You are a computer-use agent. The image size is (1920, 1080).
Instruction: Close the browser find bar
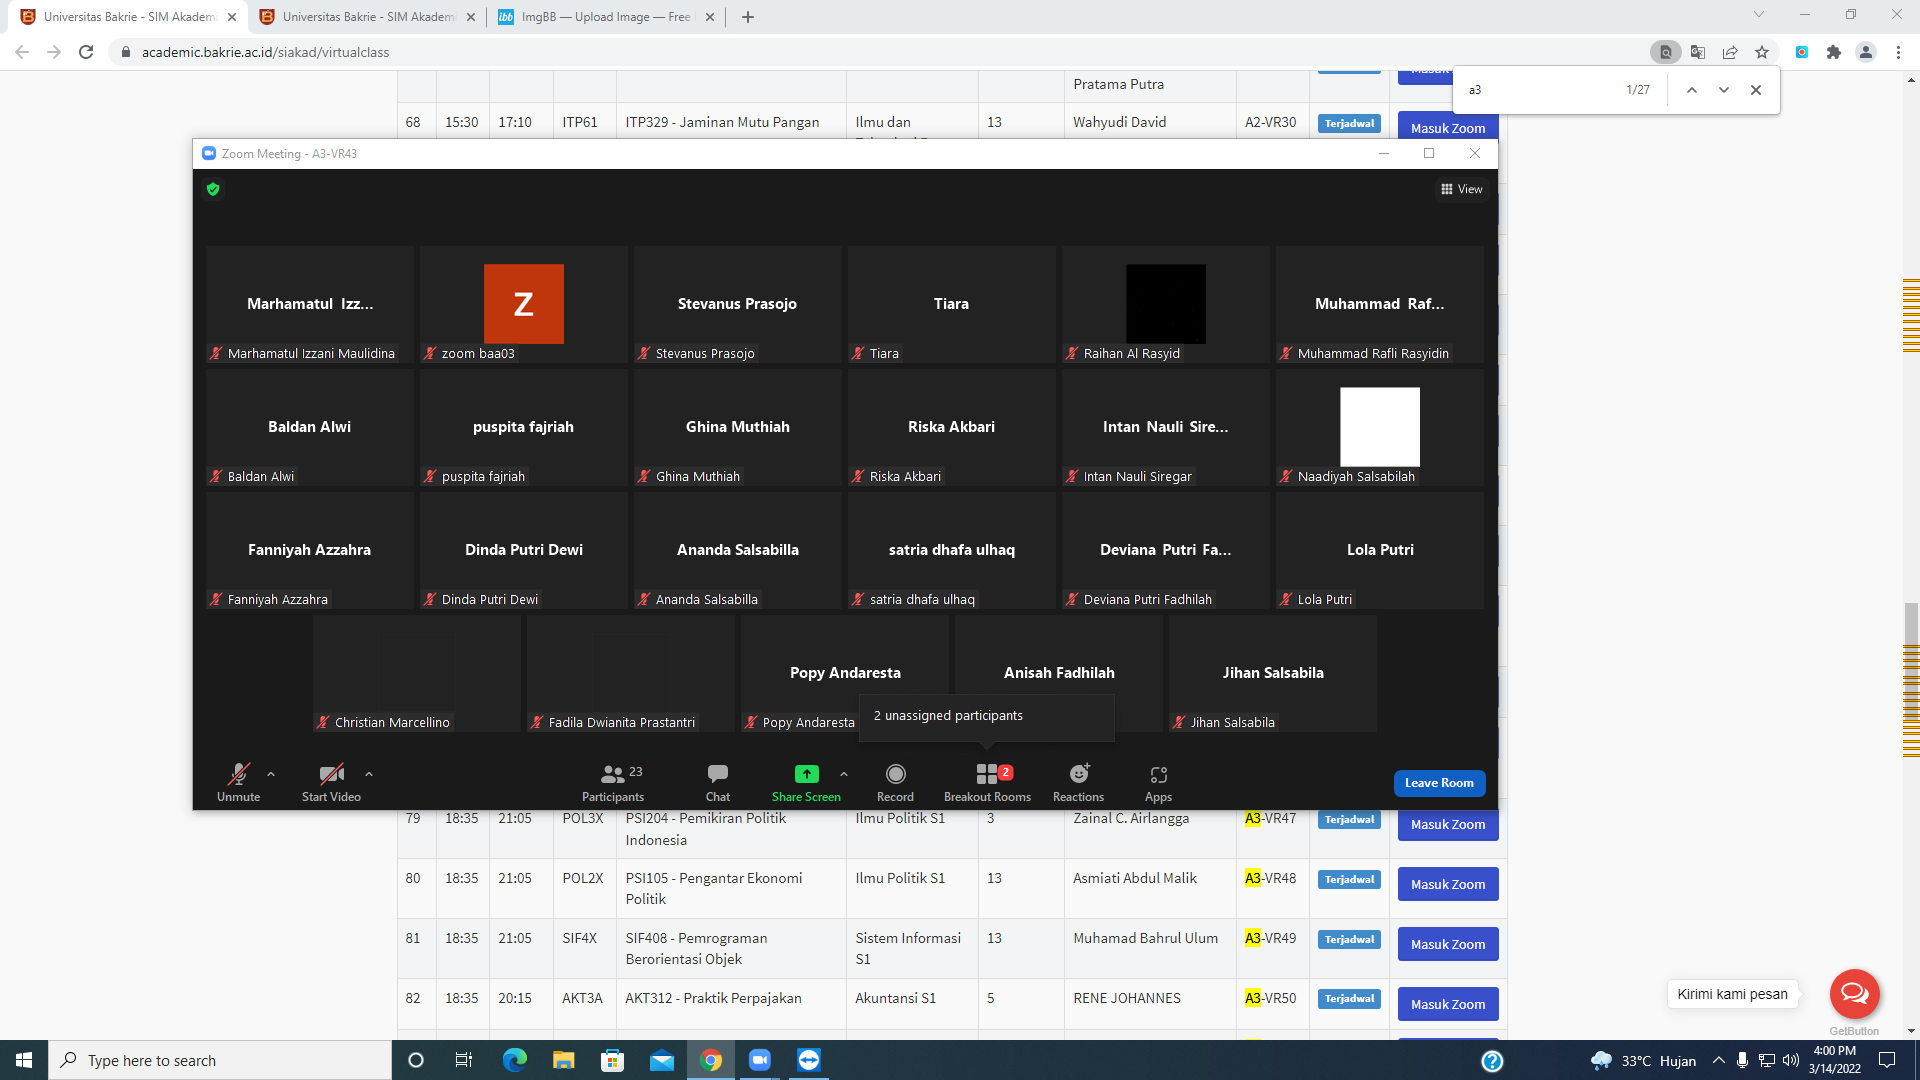(x=1756, y=90)
